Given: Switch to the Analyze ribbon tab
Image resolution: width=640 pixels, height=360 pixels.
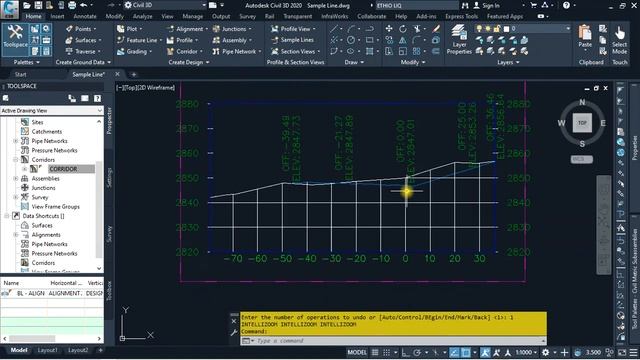Looking at the screenshot, I should (142, 16).
